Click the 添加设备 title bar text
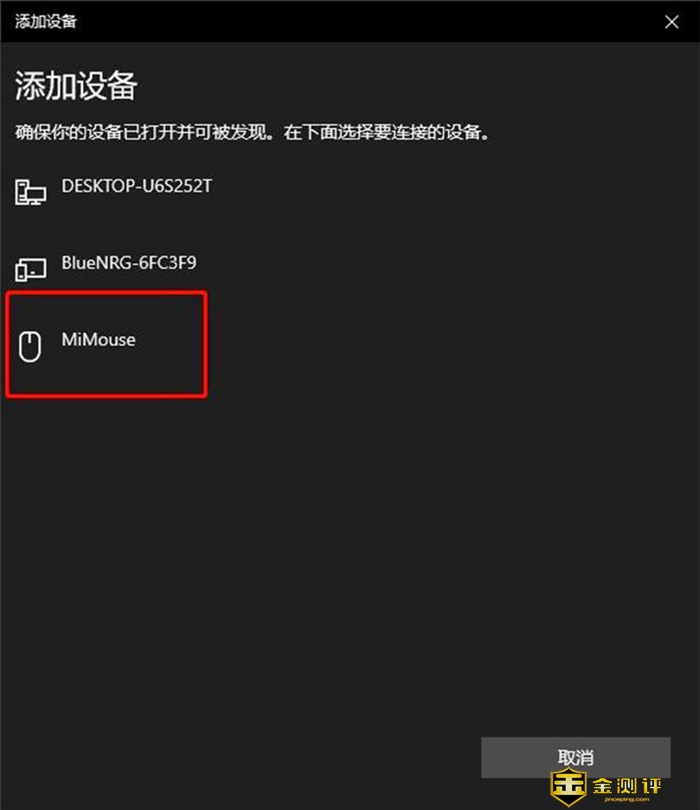The width and height of the screenshot is (700, 810). tap(45, 21)
